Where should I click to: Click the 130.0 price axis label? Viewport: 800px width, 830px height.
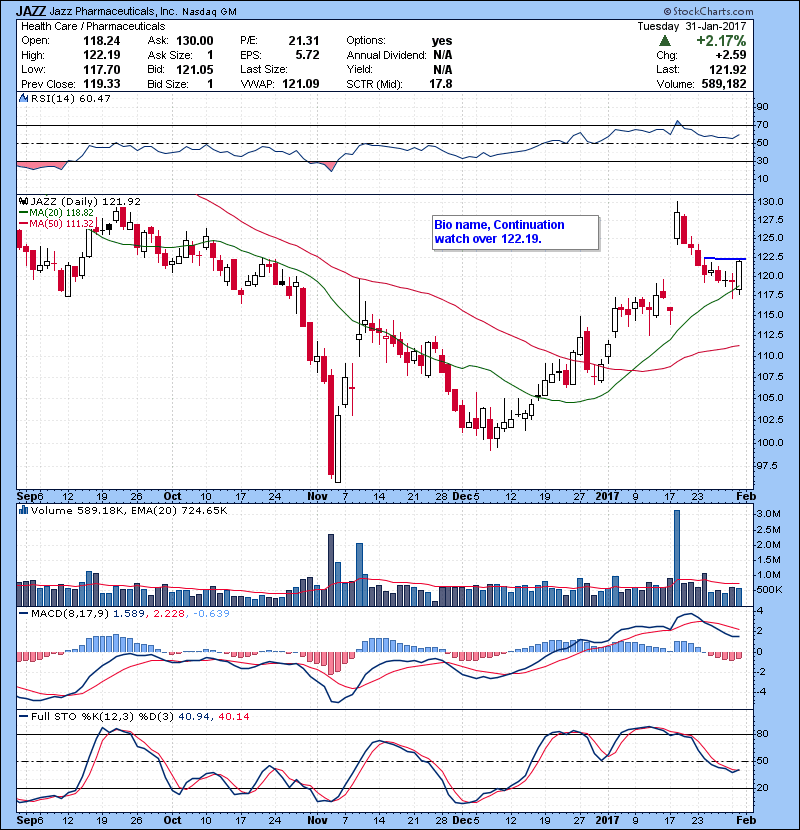click(x=771, y=202)
